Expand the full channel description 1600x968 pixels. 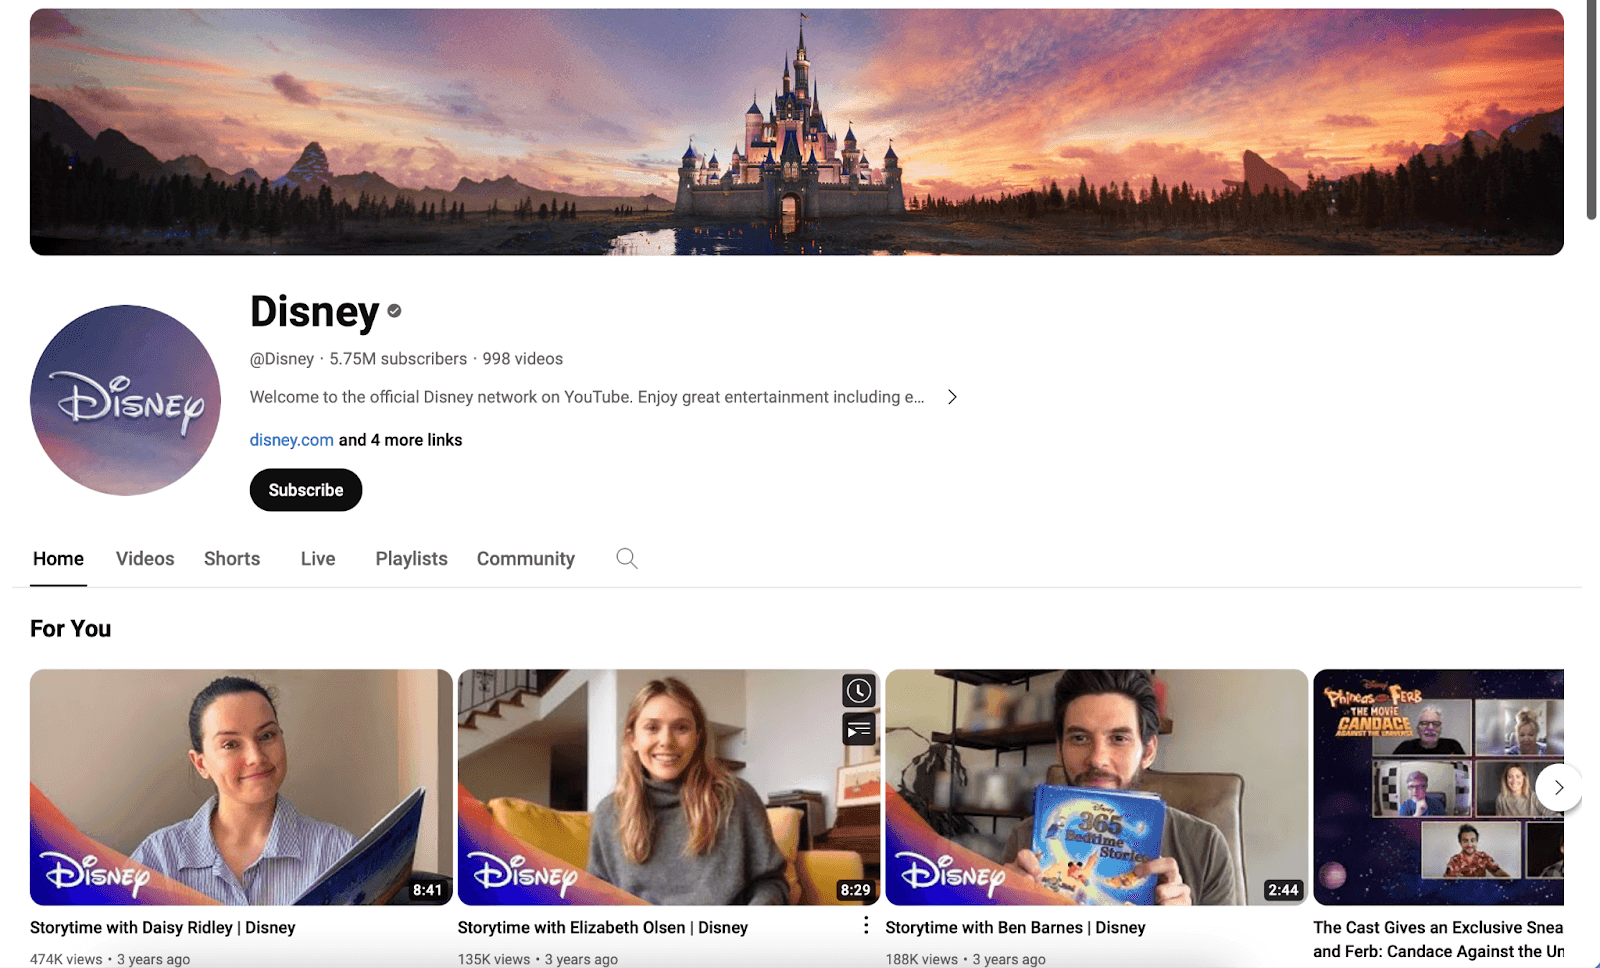pyautogui.click(x=952, y=396)
